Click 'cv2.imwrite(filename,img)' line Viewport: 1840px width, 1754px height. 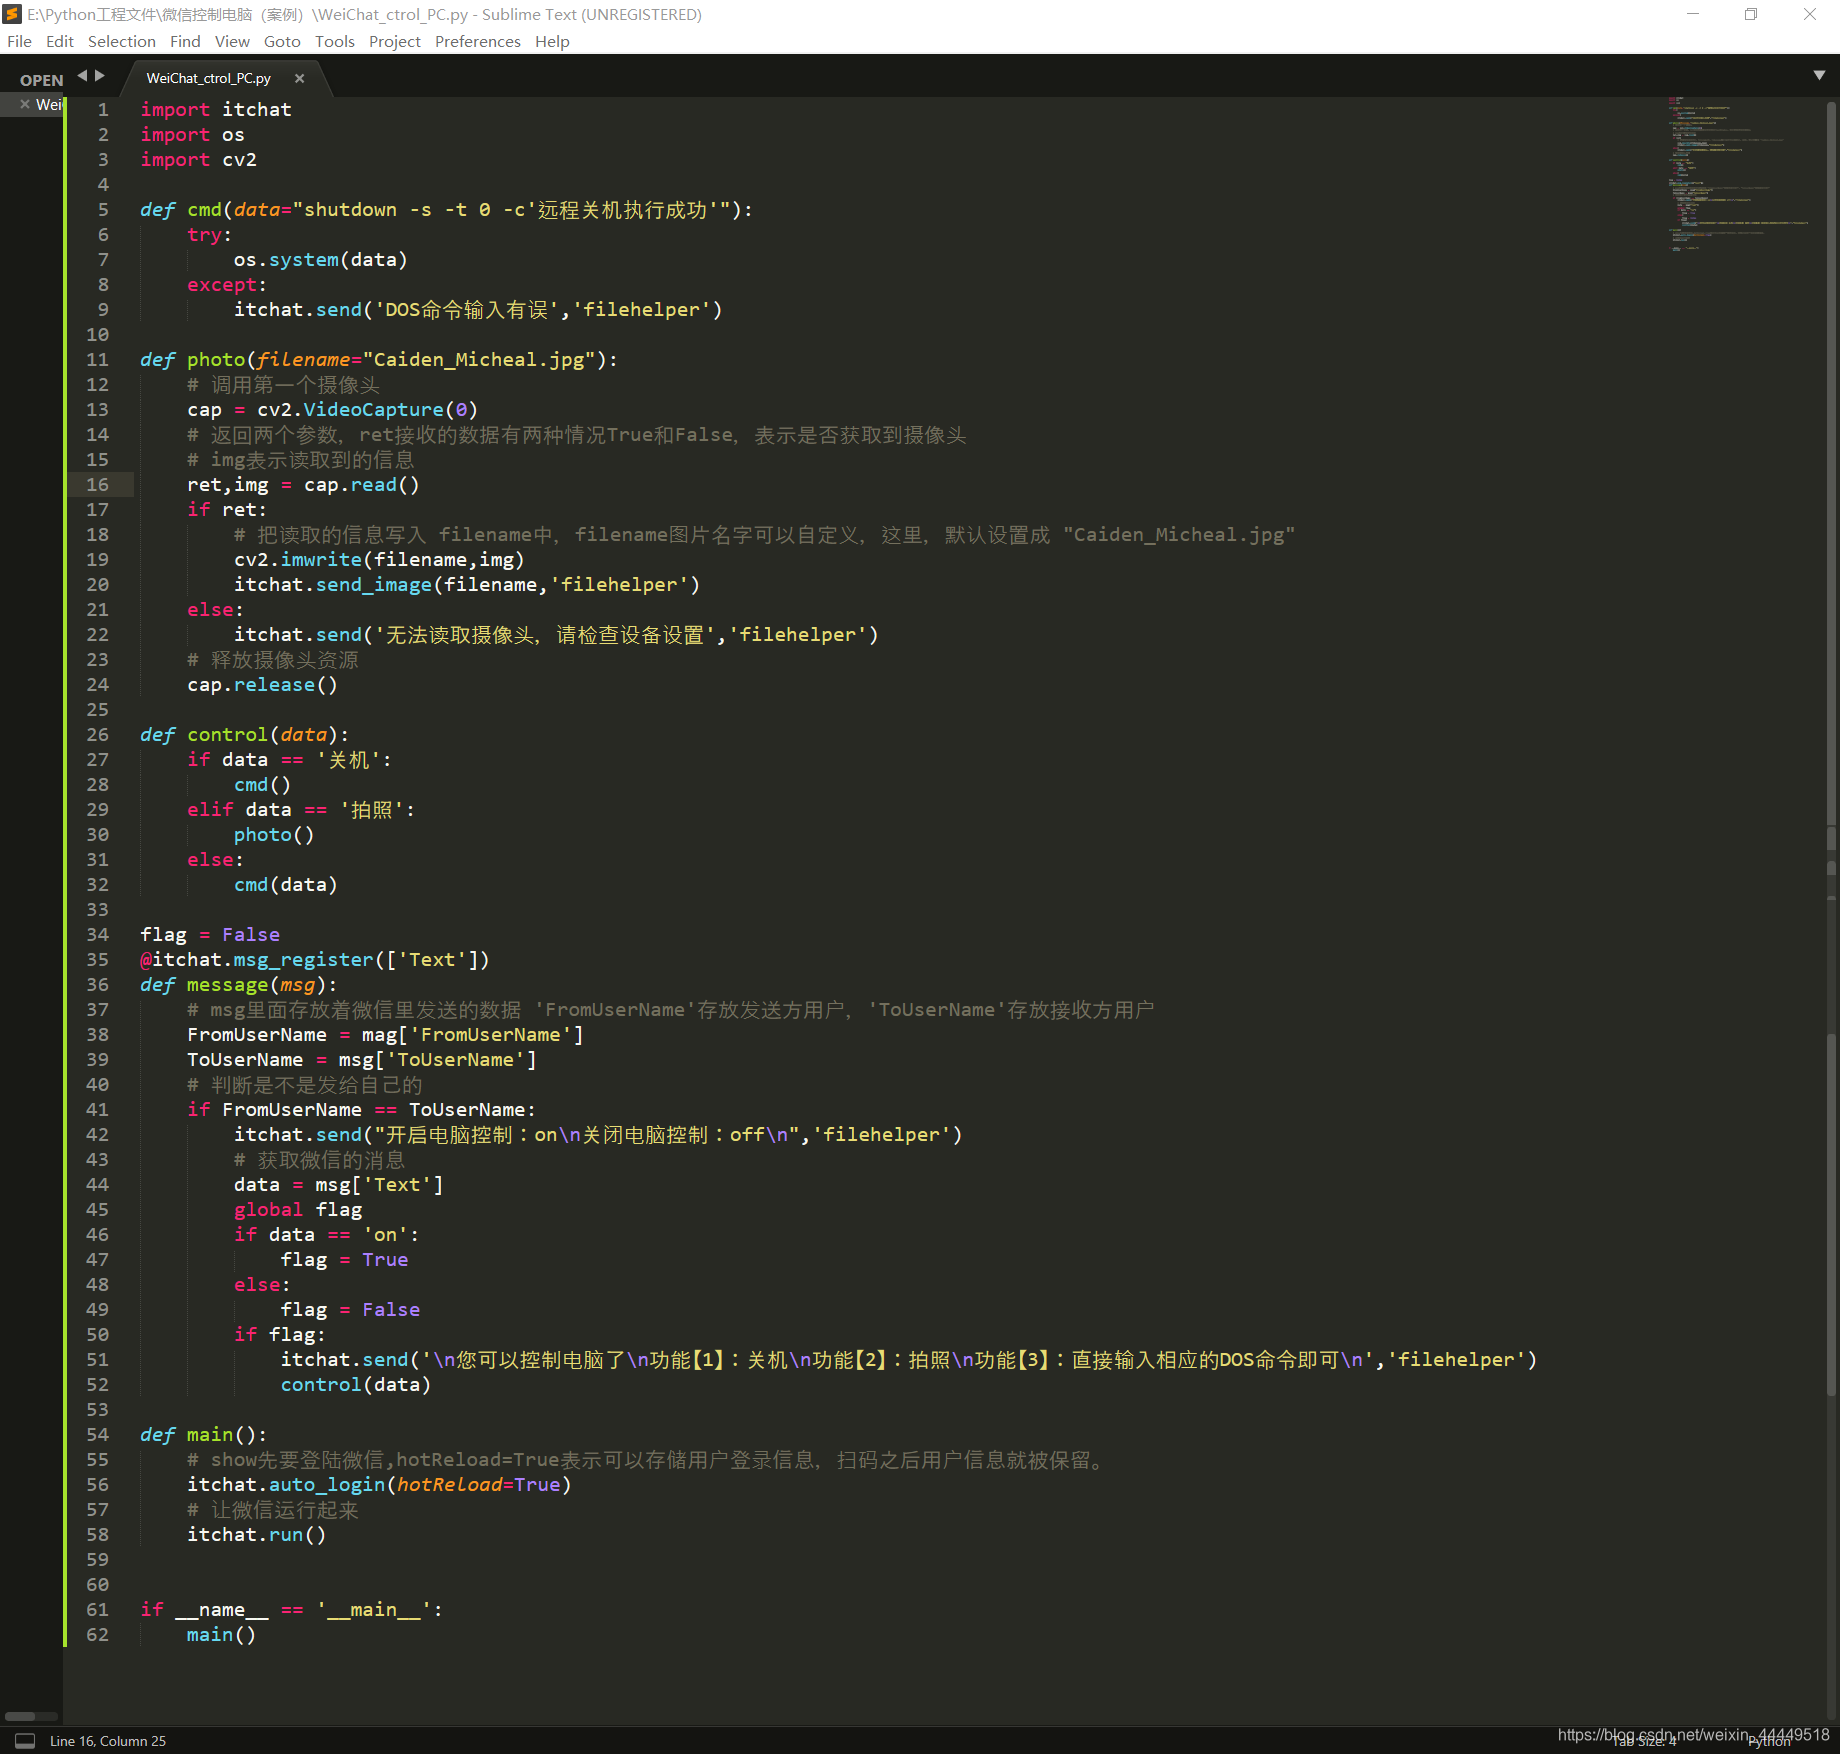click(379, 559)
